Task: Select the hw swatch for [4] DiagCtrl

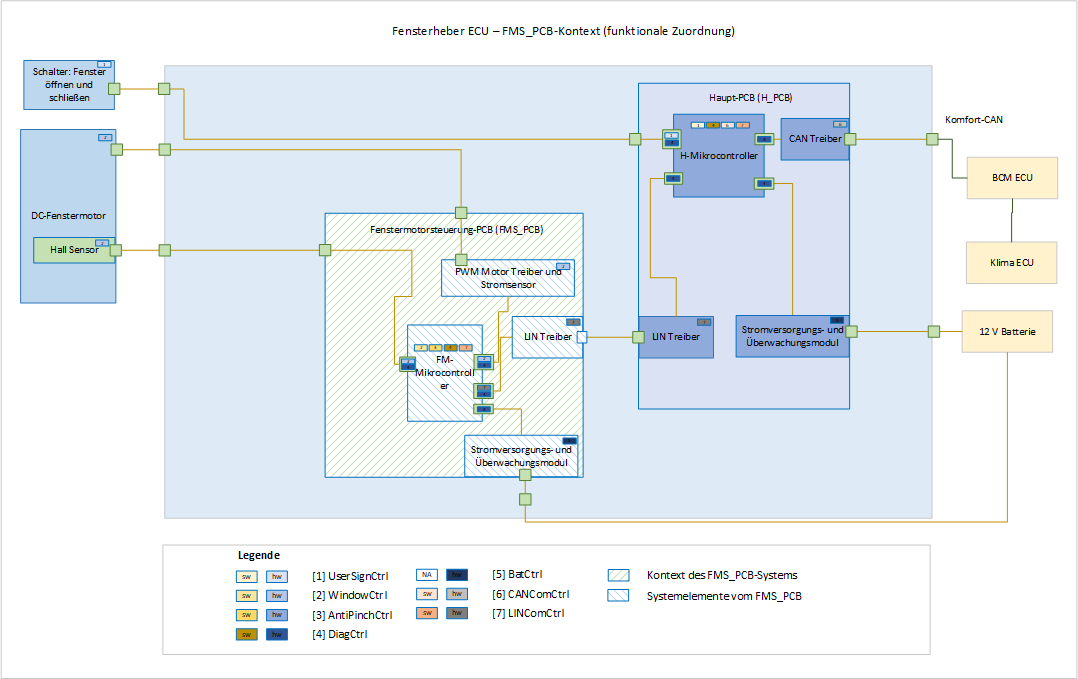Action: click(277, 634)
